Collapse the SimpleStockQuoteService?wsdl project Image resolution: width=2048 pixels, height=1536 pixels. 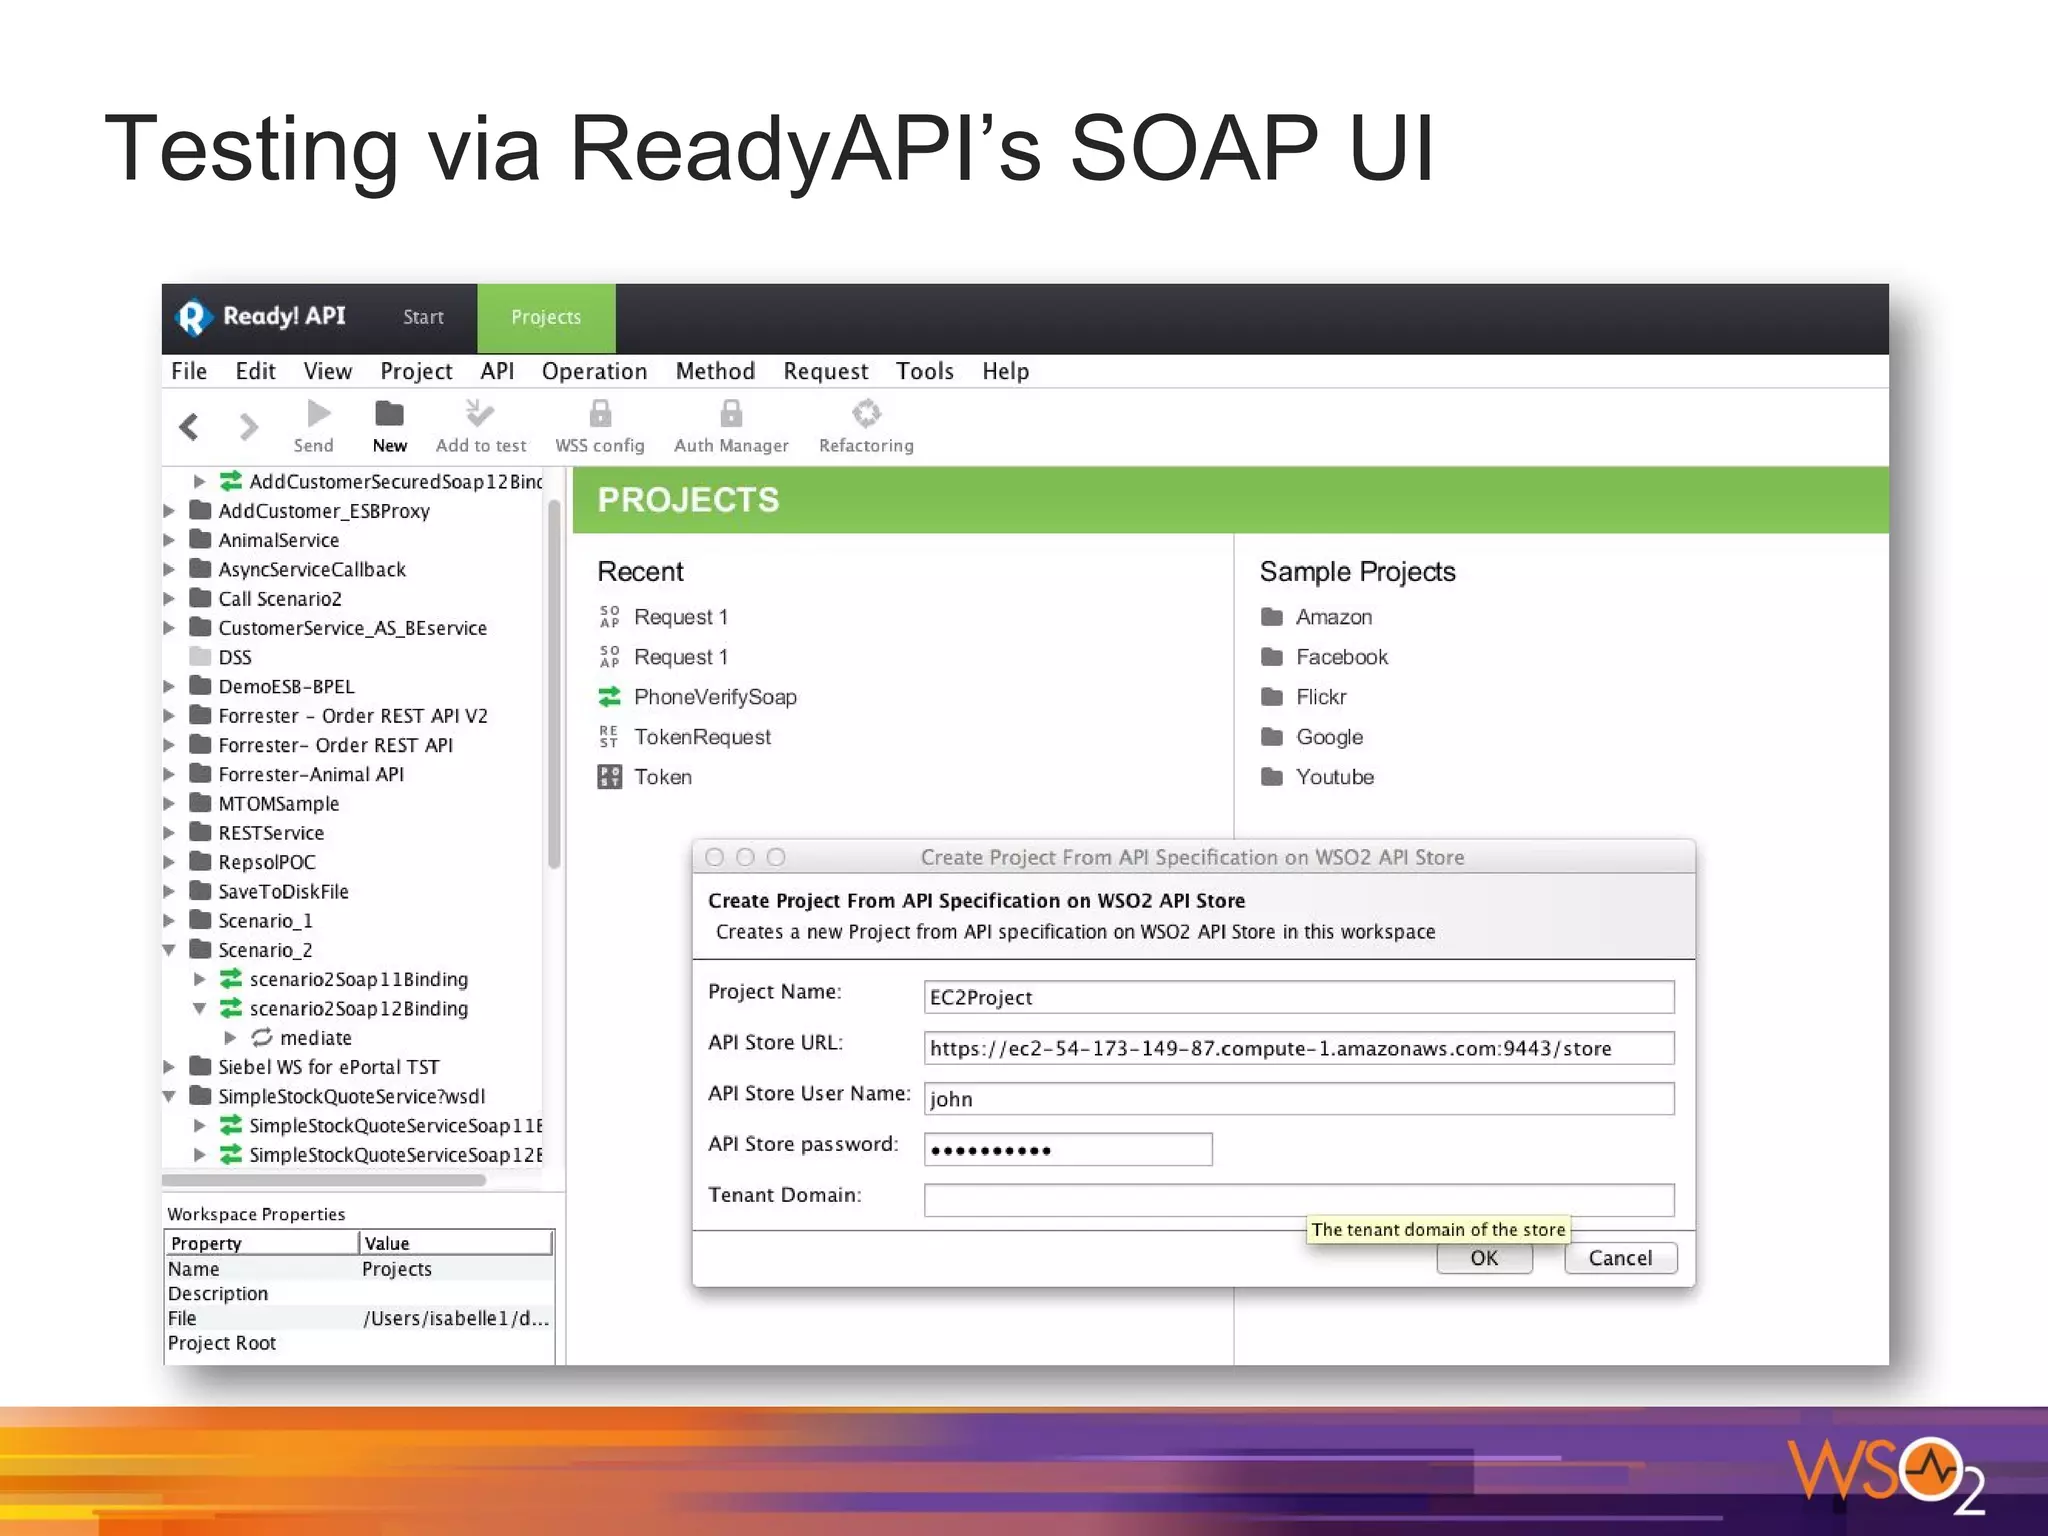click(x=169, y=1096)
